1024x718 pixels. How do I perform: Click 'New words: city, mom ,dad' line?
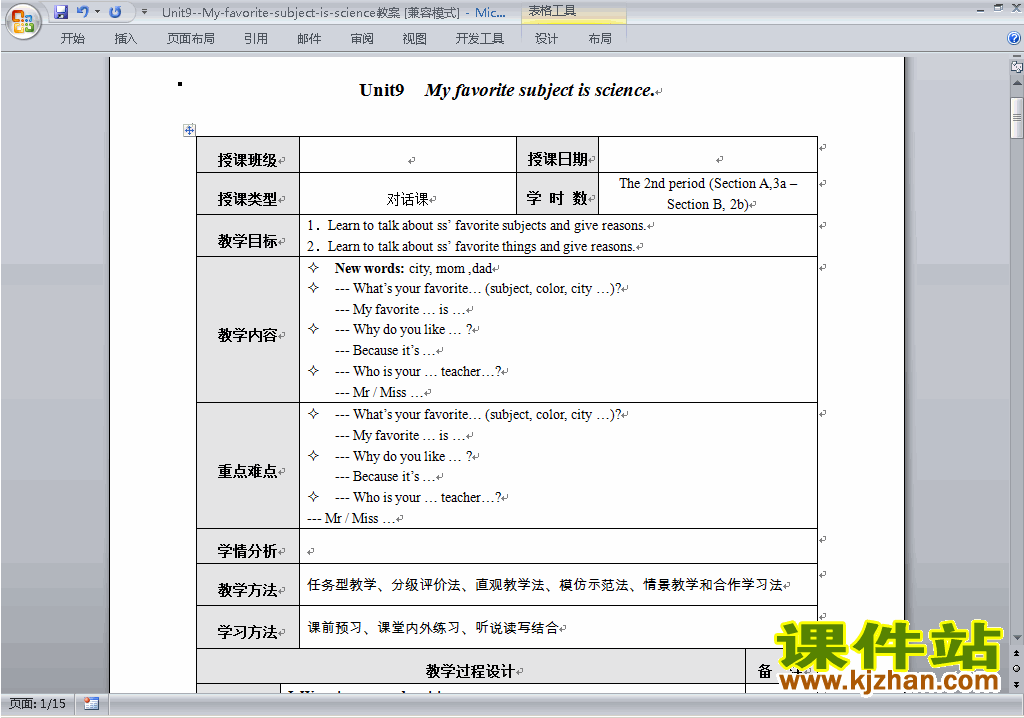pos(413,268)
